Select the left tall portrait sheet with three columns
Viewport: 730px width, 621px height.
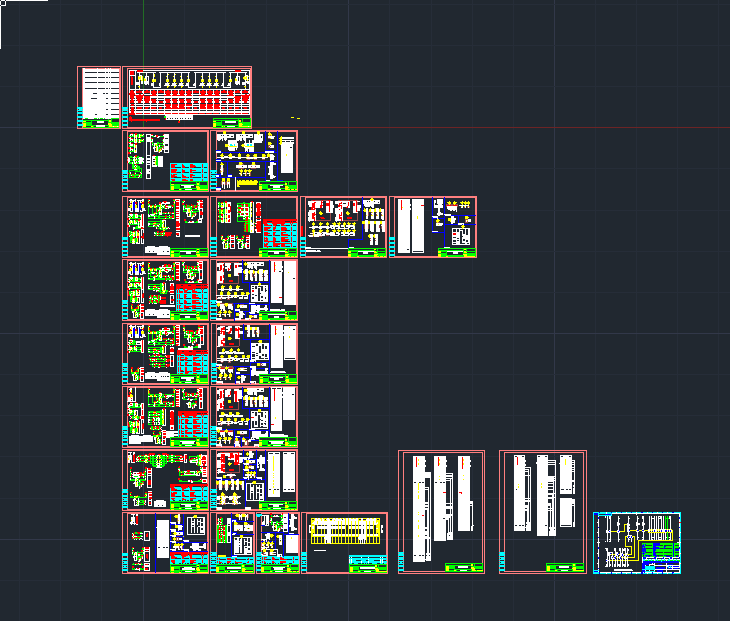[441, 511]
